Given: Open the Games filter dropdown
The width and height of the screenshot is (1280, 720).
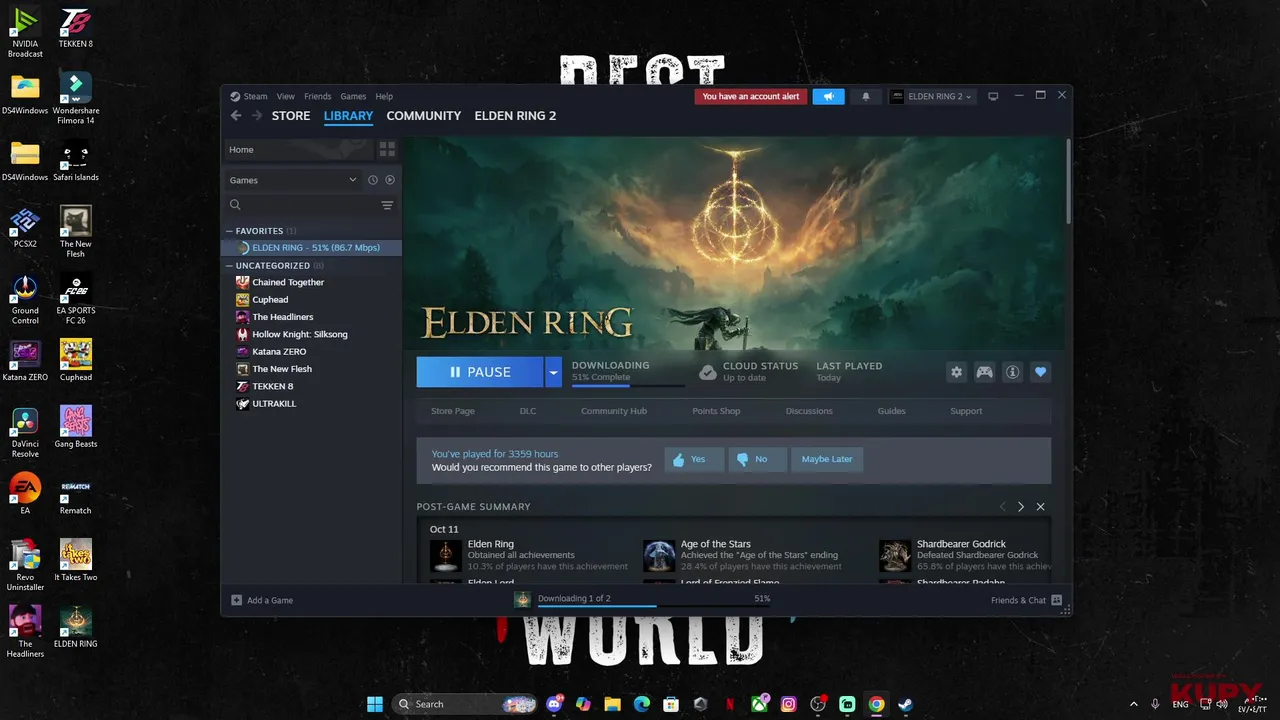Looking at the screenshot, I should coord(293,180).
